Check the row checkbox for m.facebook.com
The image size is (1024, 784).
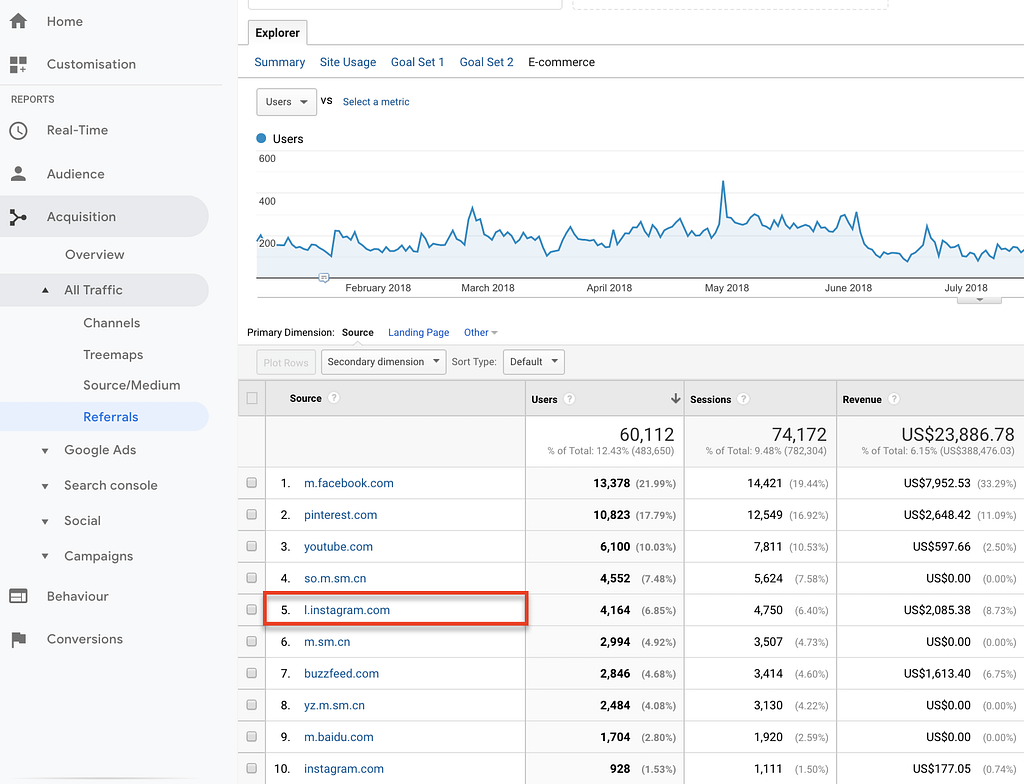(251, 482)
